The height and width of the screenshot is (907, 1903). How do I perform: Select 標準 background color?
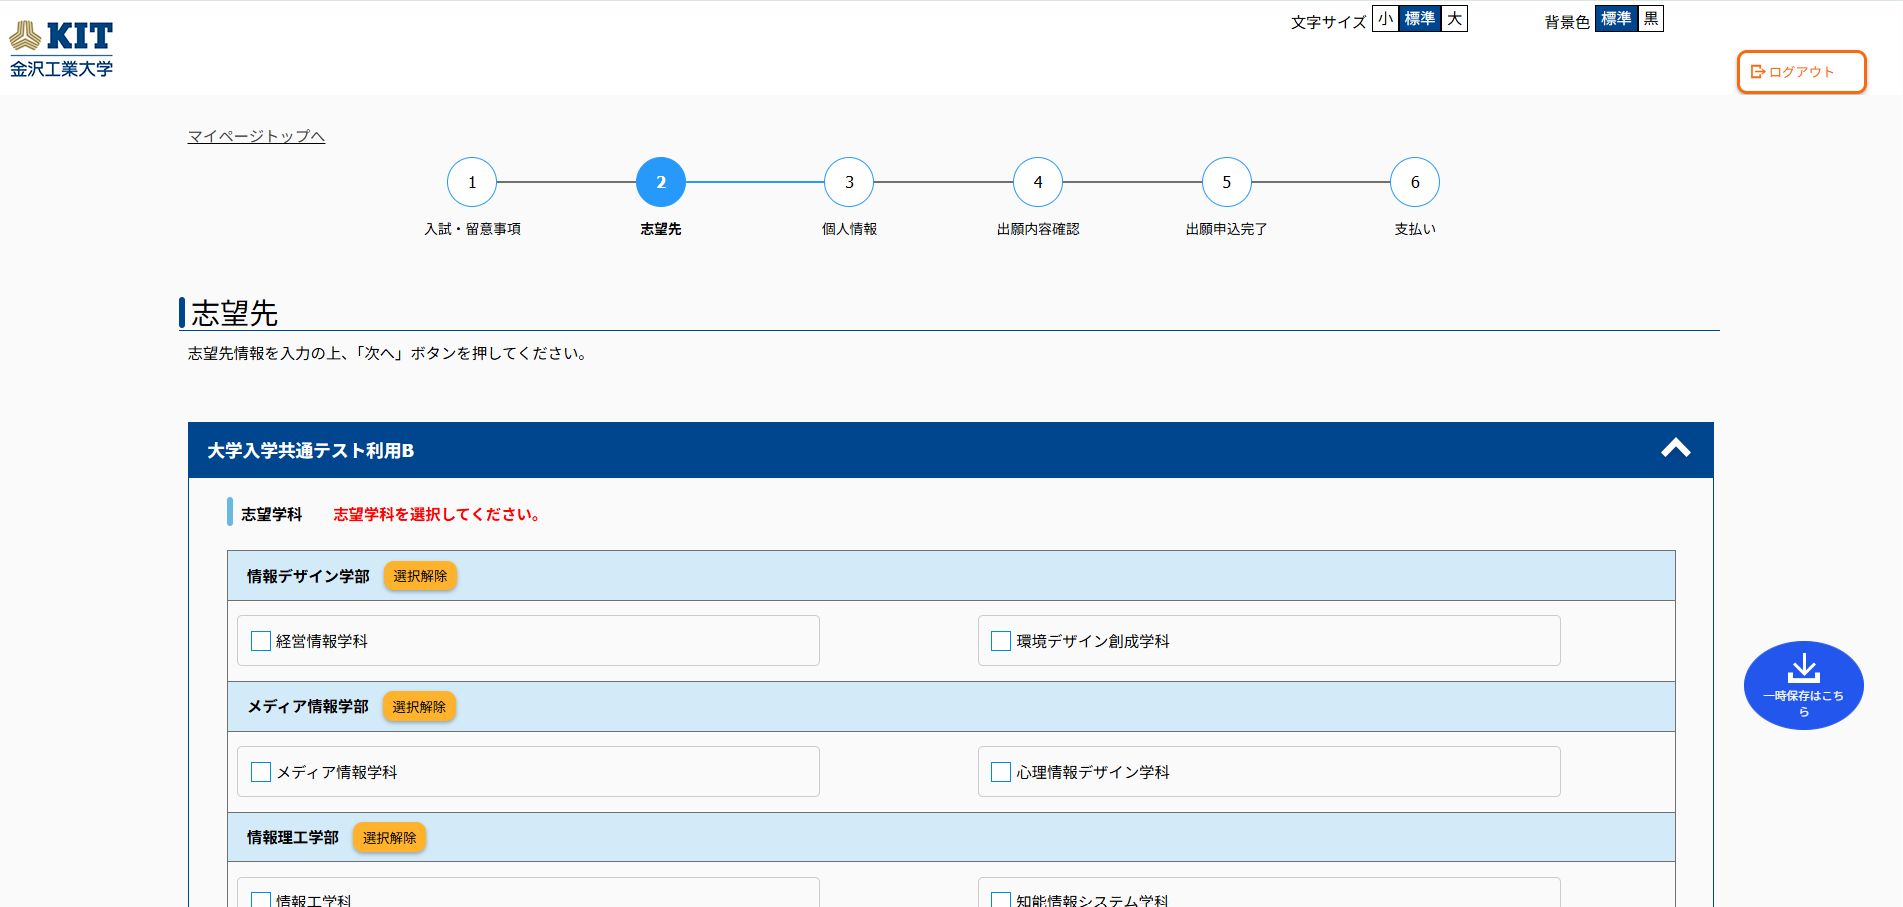pyautogui.click(x=1615, y=19)
